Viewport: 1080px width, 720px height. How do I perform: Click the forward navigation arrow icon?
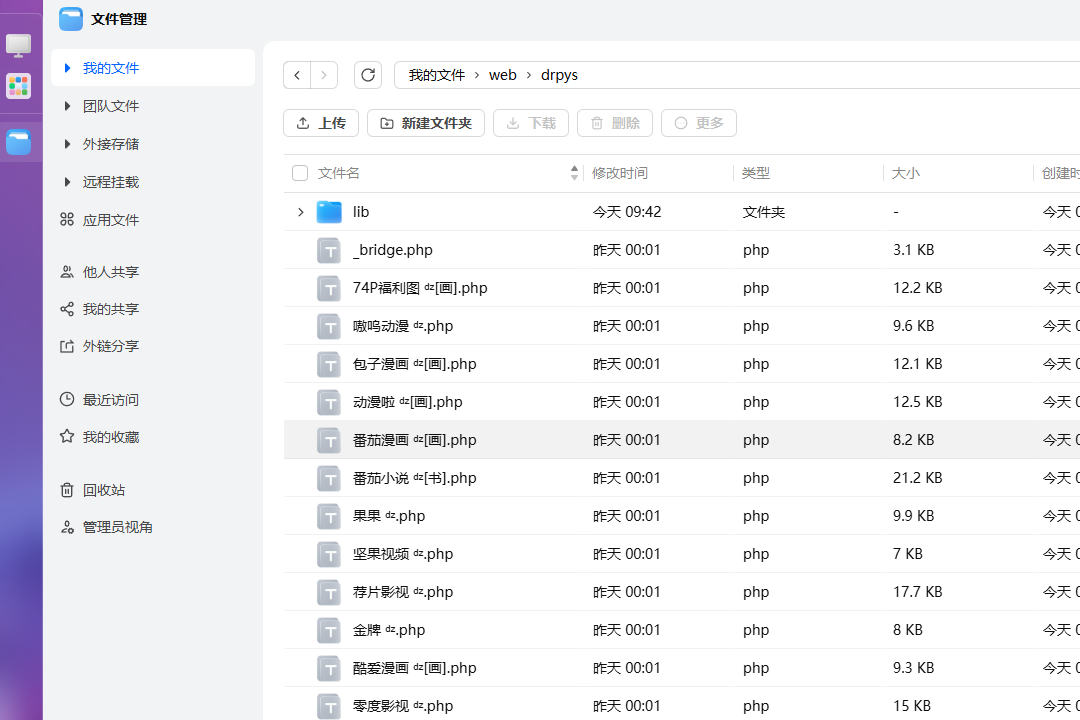tap(324, 75)
